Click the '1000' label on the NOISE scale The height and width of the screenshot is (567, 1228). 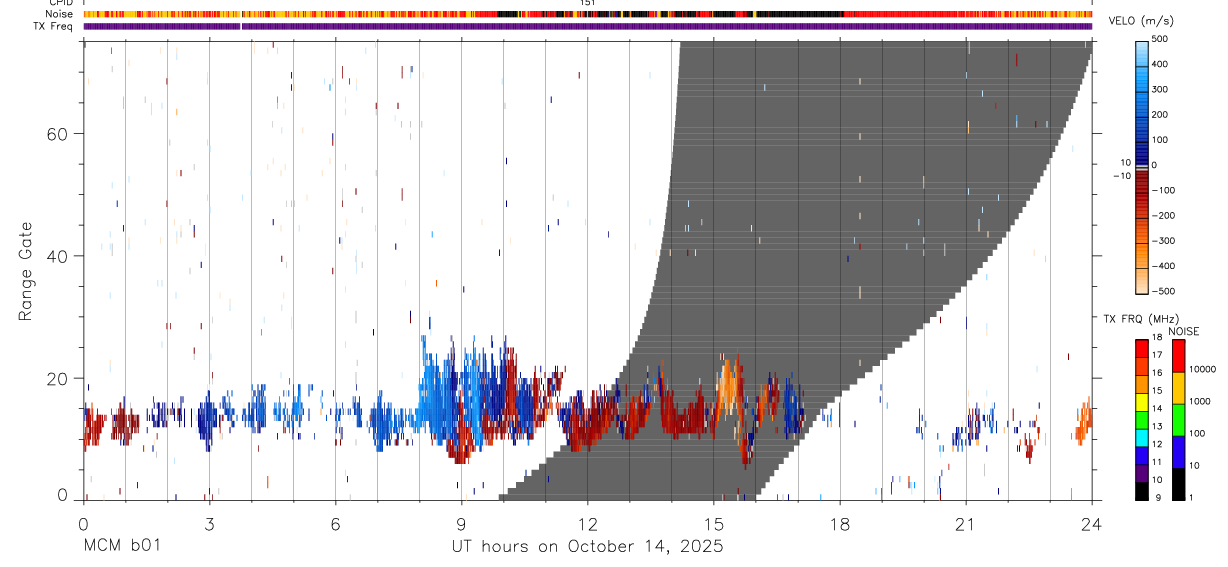point(1200,401)
